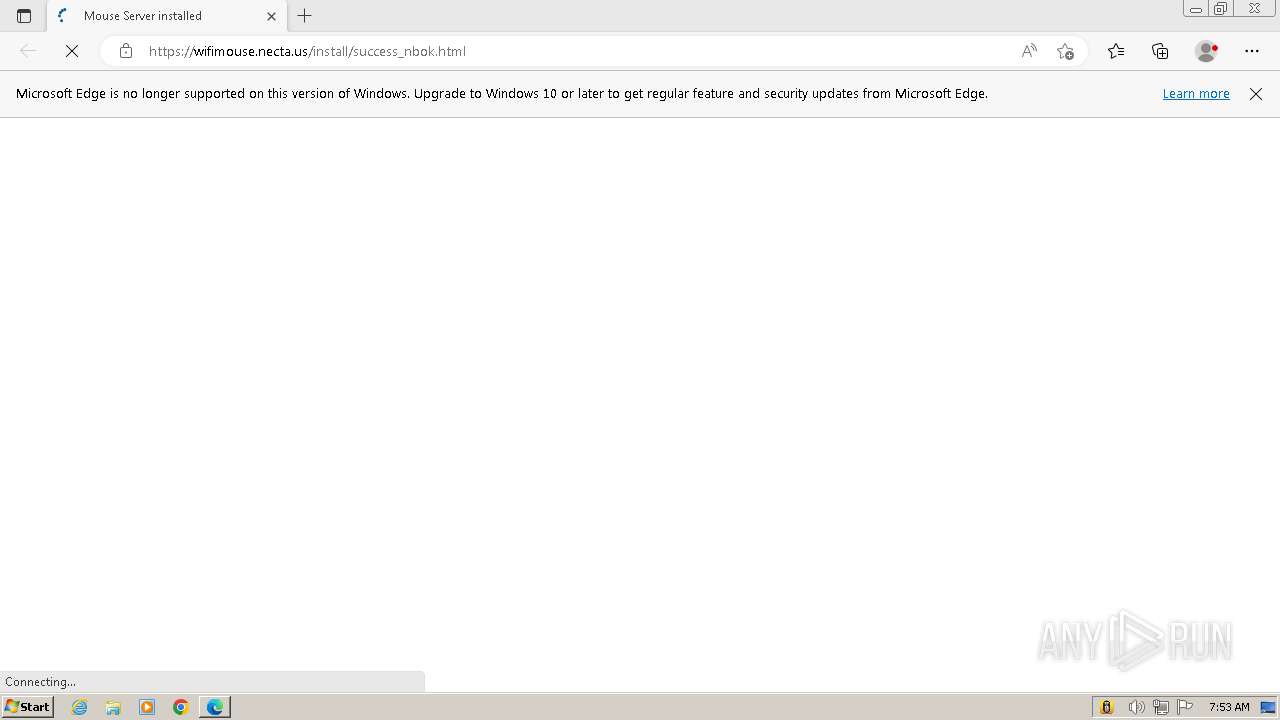Open Settings and more menu
The width and height of the screenshot is (1280, 720).
coord(1252,51)
